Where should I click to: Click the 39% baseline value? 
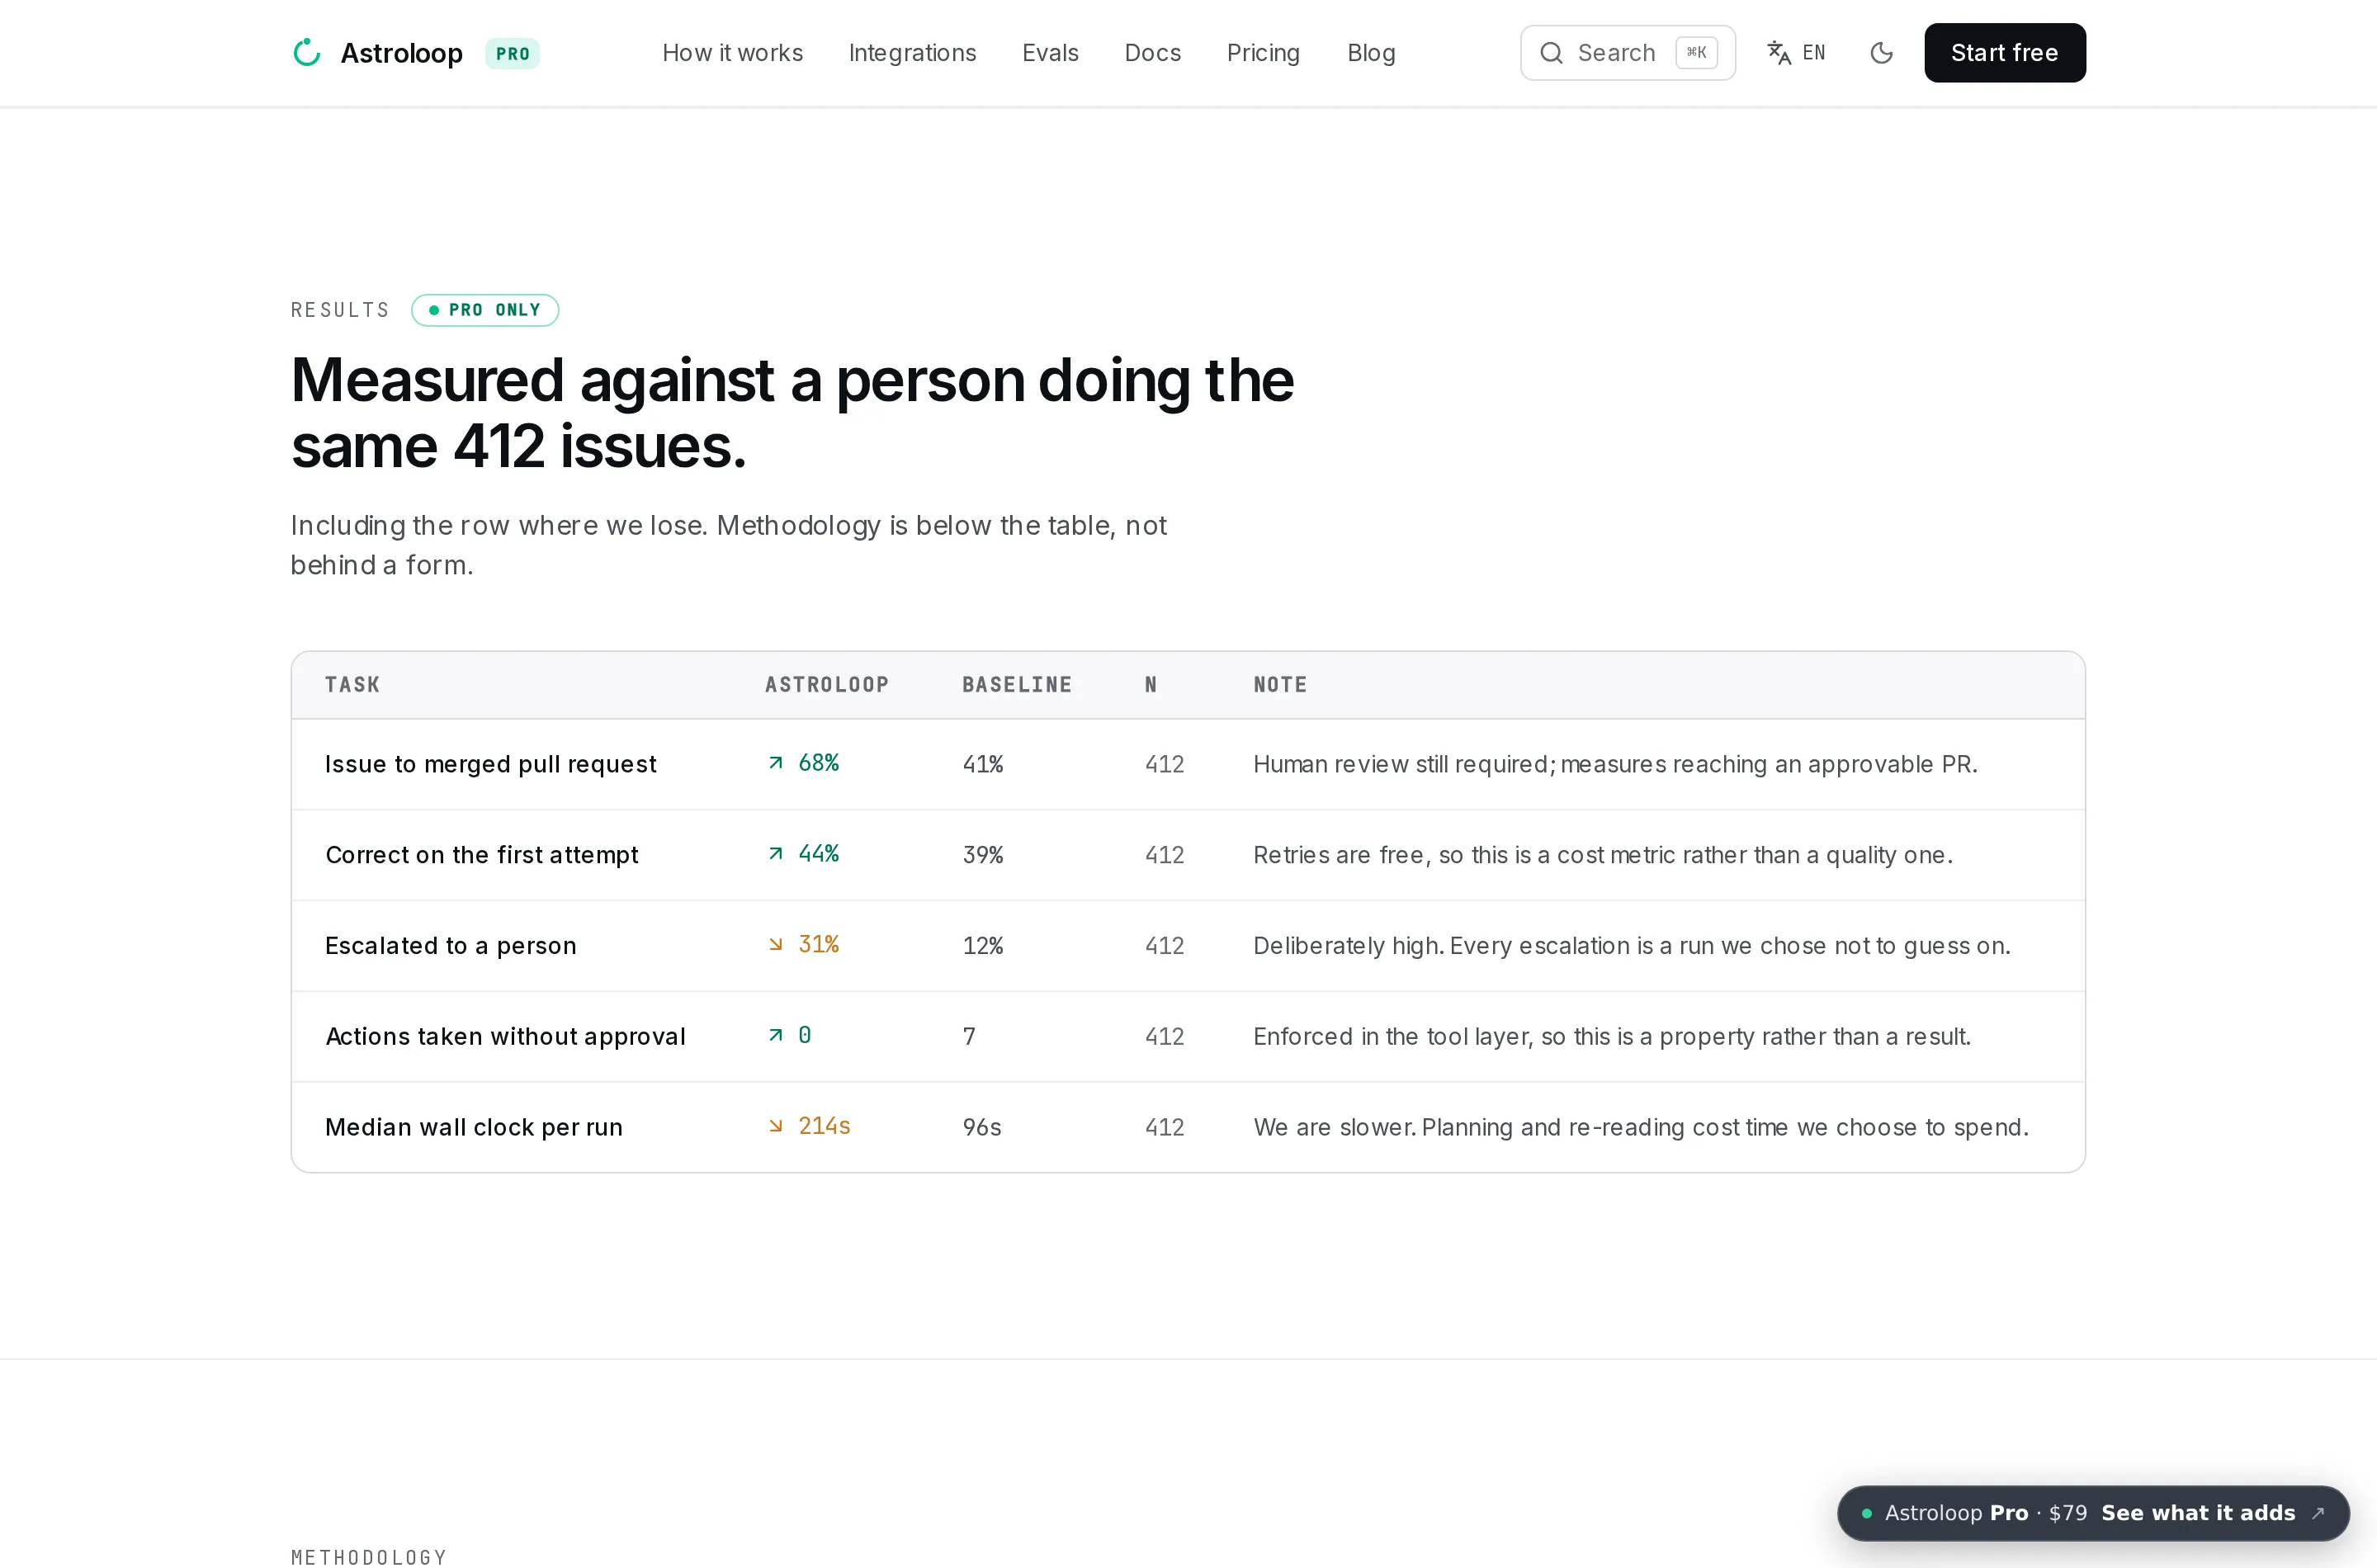click(x=982, y=856)
